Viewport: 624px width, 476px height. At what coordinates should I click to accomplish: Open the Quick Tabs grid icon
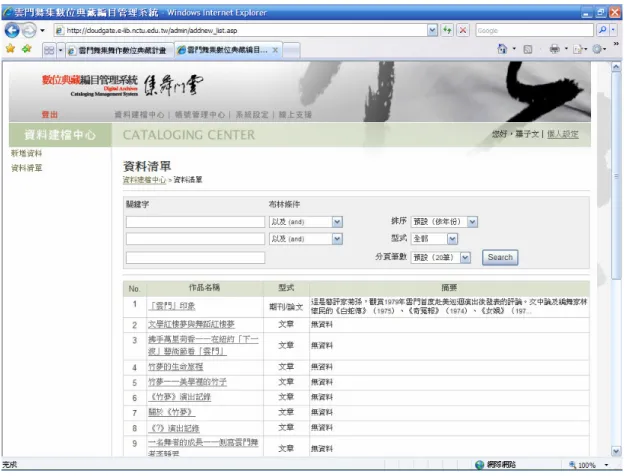(x=49, y=50)
